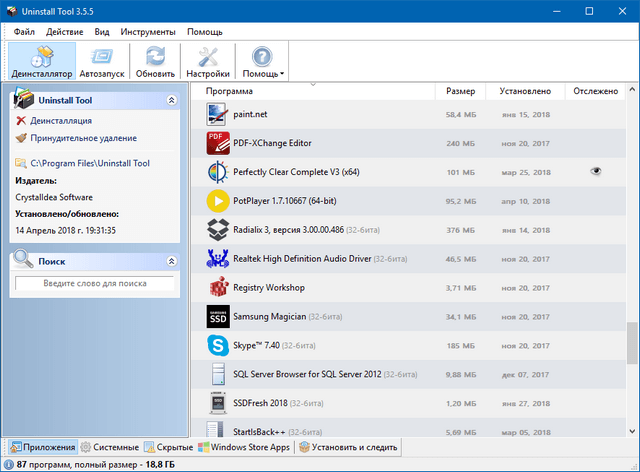Screen dimensions: 640x472
Task: Open the Автозапуск startup manager icon
Action: 103,56
